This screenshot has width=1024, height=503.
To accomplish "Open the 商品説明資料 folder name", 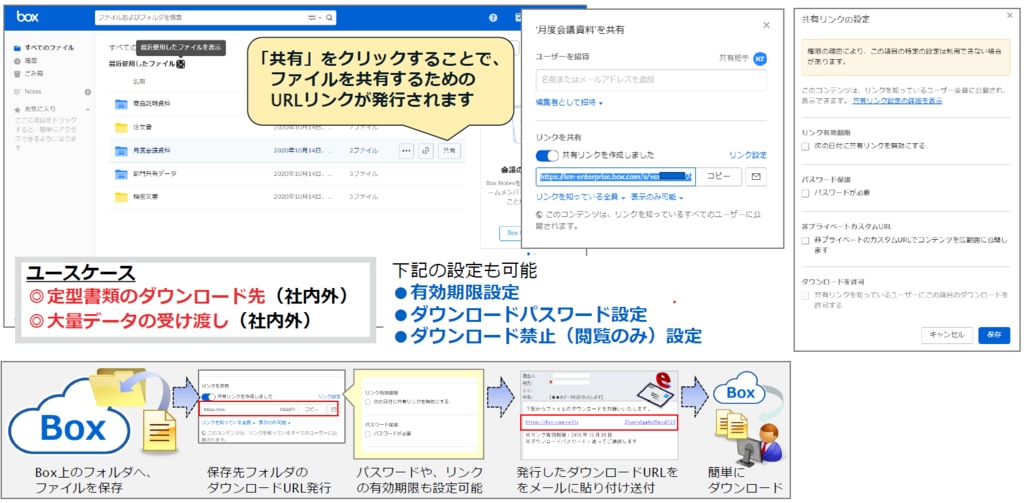I will (150, 104).
